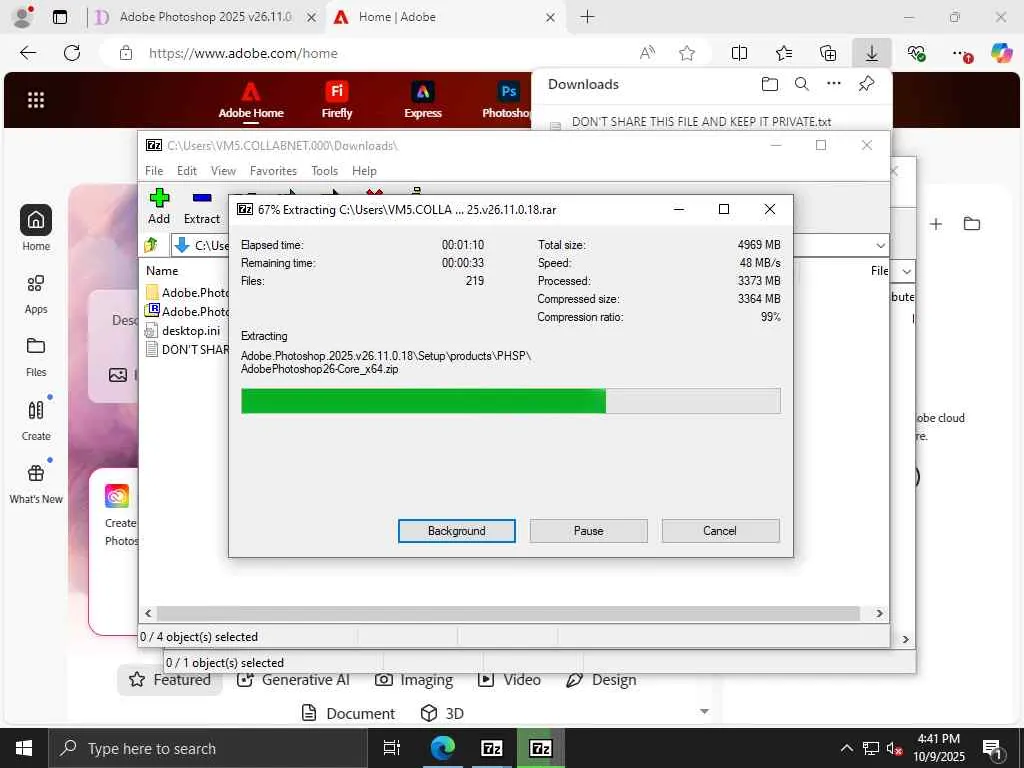Image resolution: width=1024 pixels, height=768 pixels.
Task: Select the Imaging category
Action: coord(414,680)
